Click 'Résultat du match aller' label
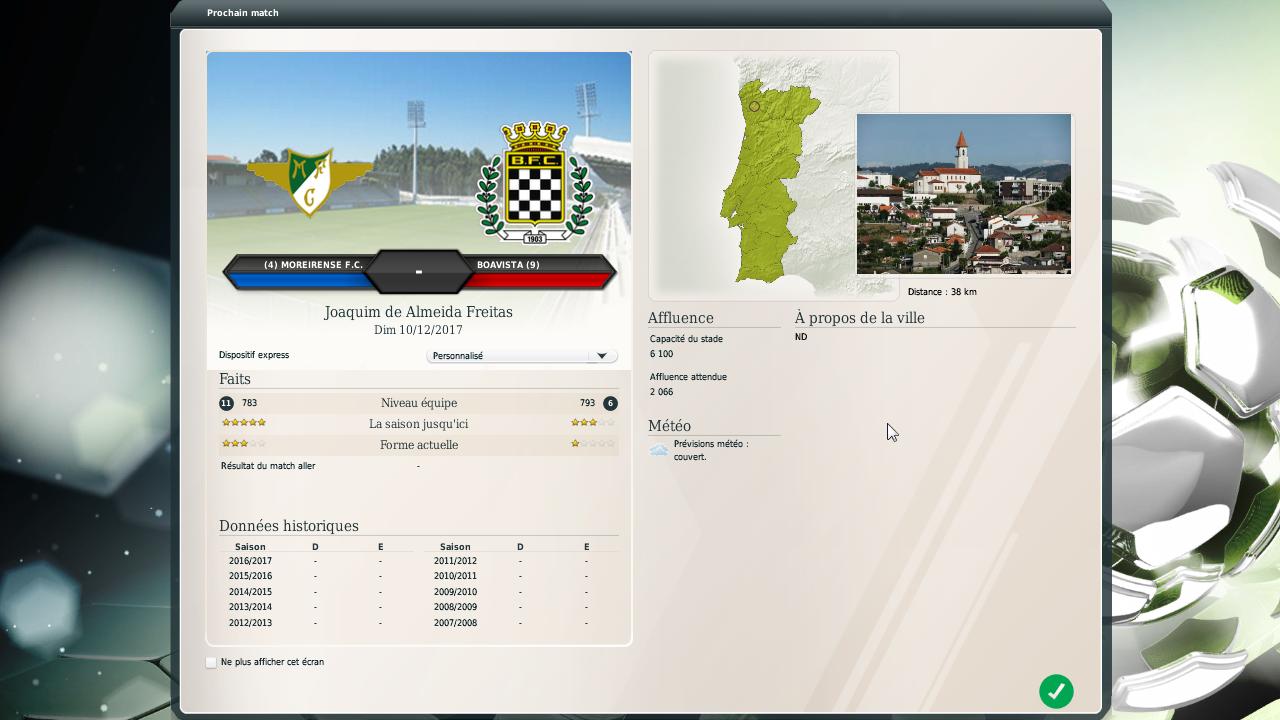1280x720 pixels. pyautogui.click(x=268, y=466)
